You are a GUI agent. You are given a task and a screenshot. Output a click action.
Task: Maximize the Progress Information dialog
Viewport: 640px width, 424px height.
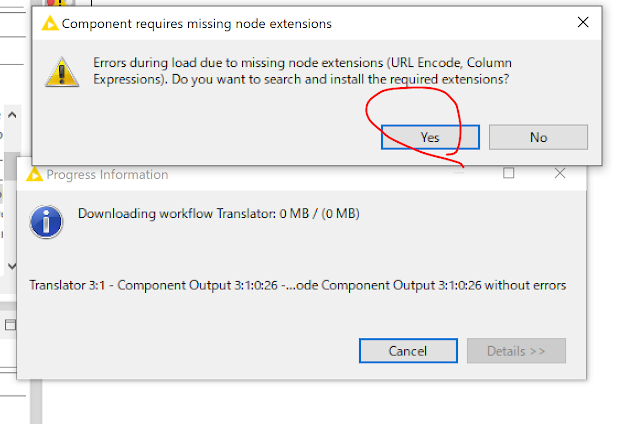tap(509, 174)
